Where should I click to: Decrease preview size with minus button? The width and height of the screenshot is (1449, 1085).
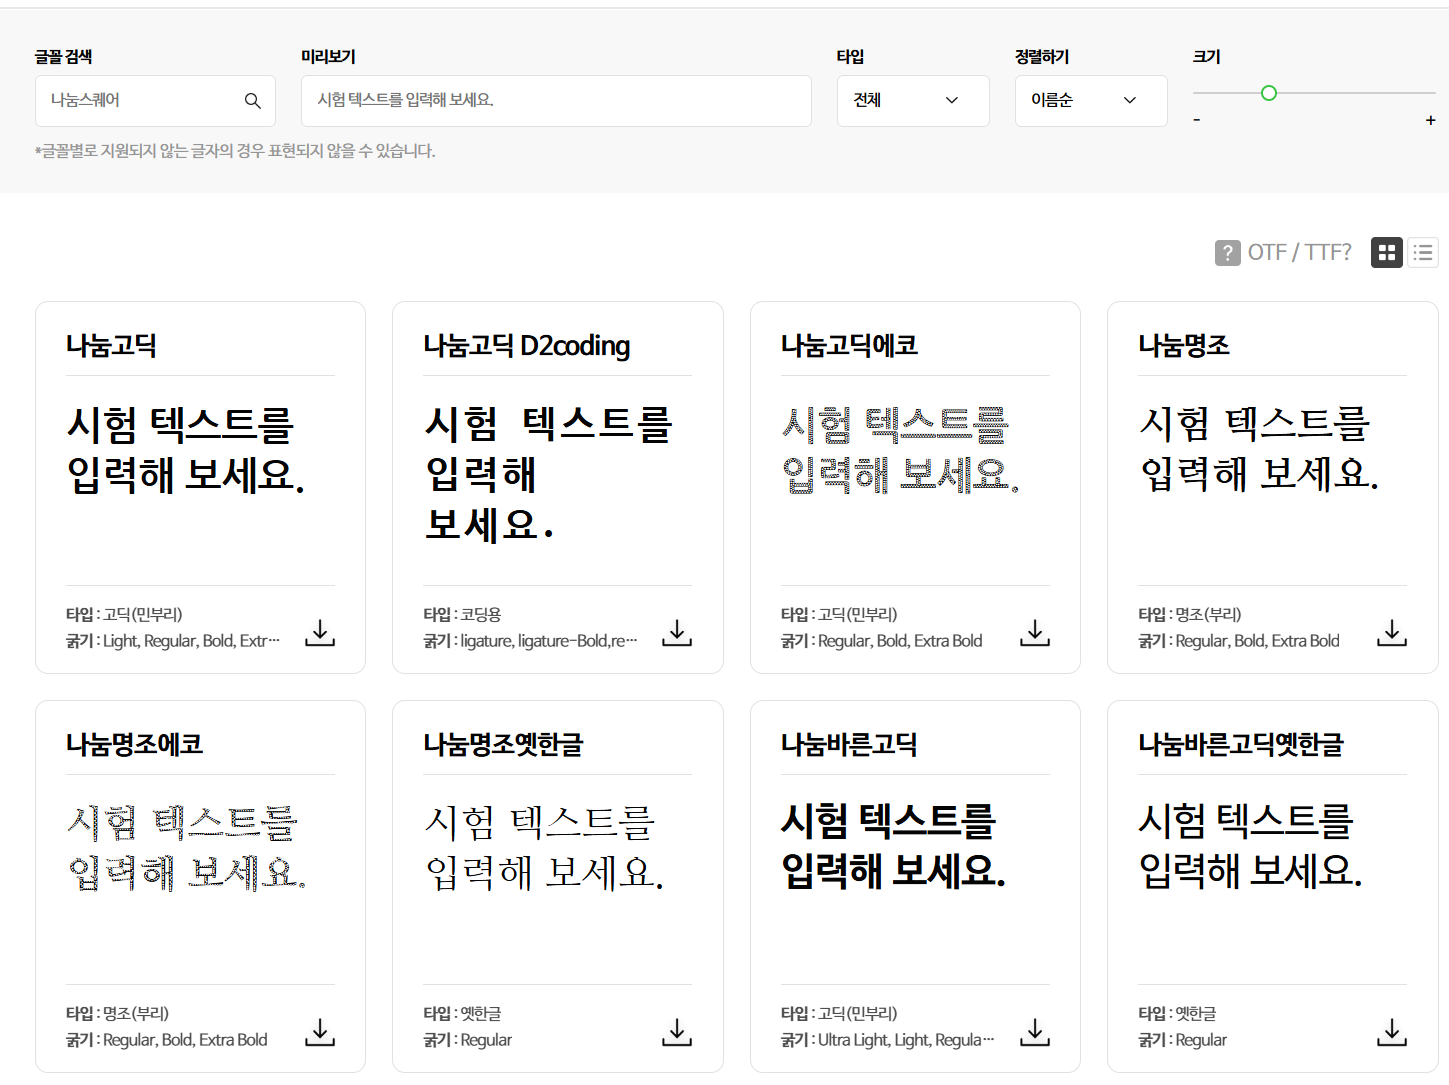[x=1197, y=120]
